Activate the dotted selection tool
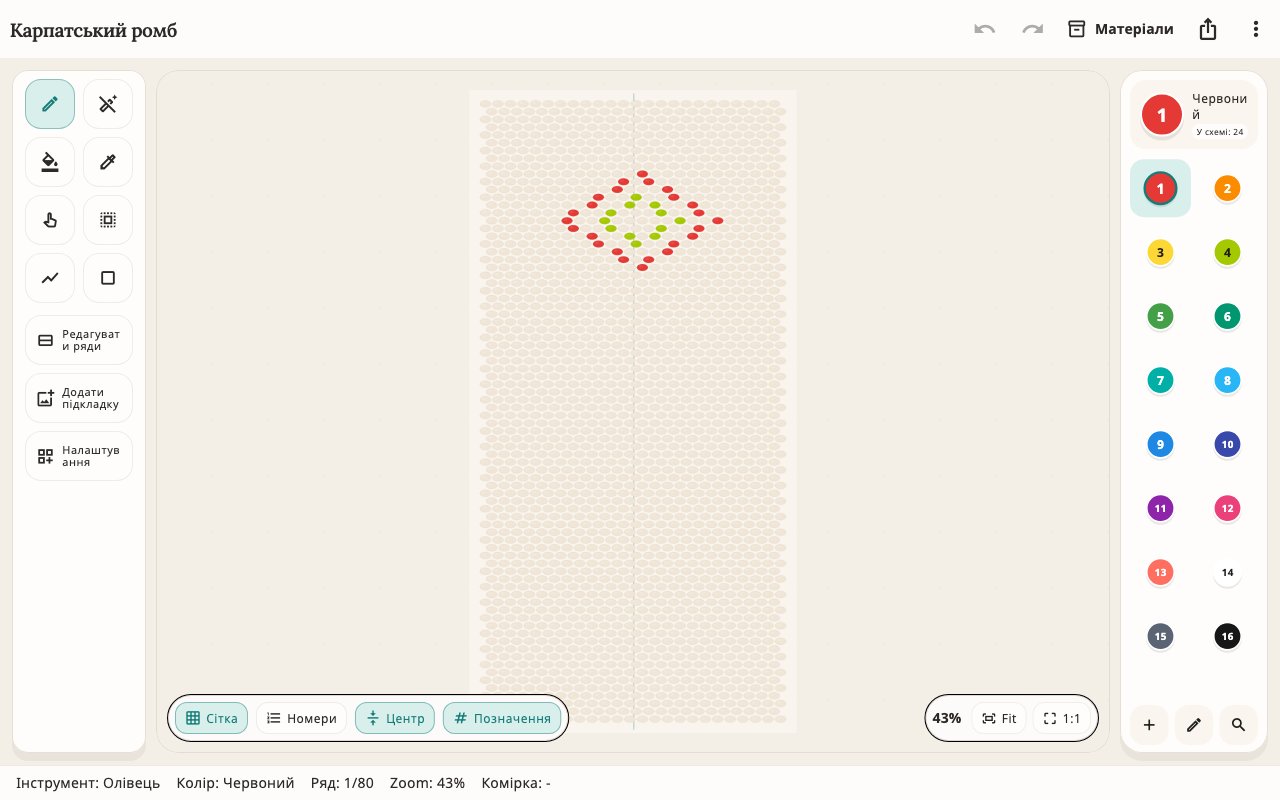 (108, 220)
